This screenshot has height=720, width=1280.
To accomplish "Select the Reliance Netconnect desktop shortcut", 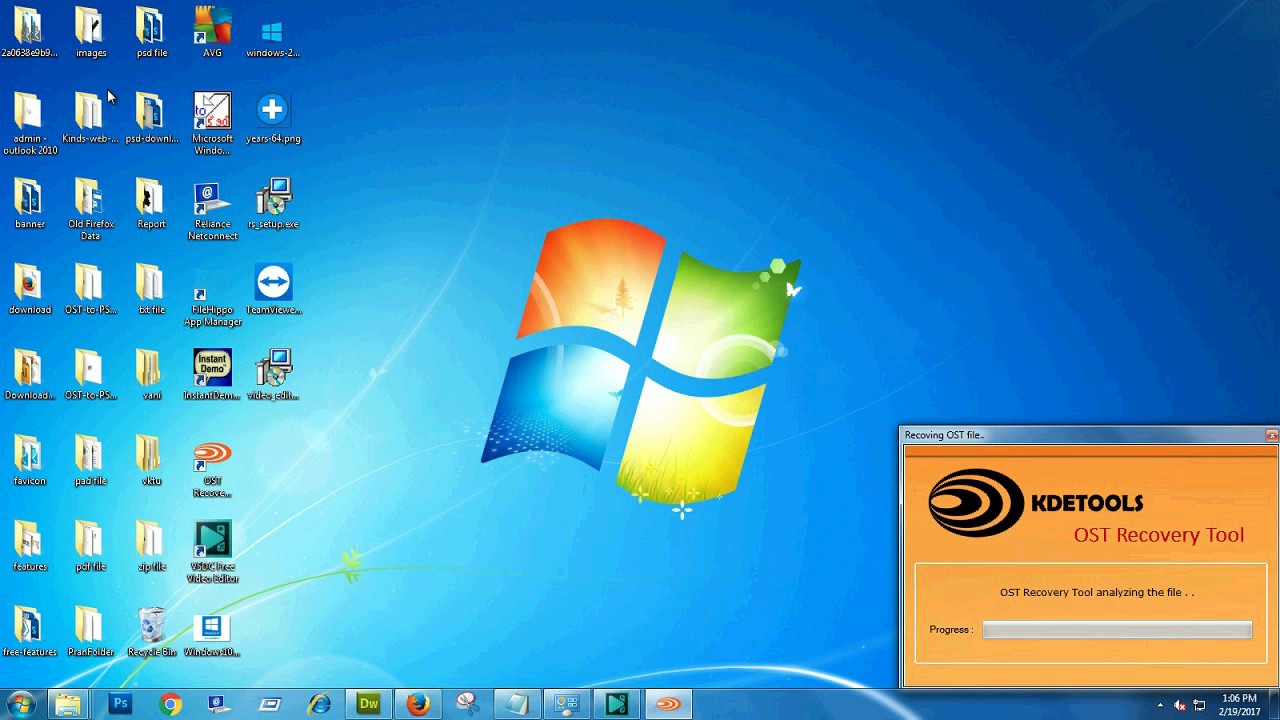I will click(212, 211).
